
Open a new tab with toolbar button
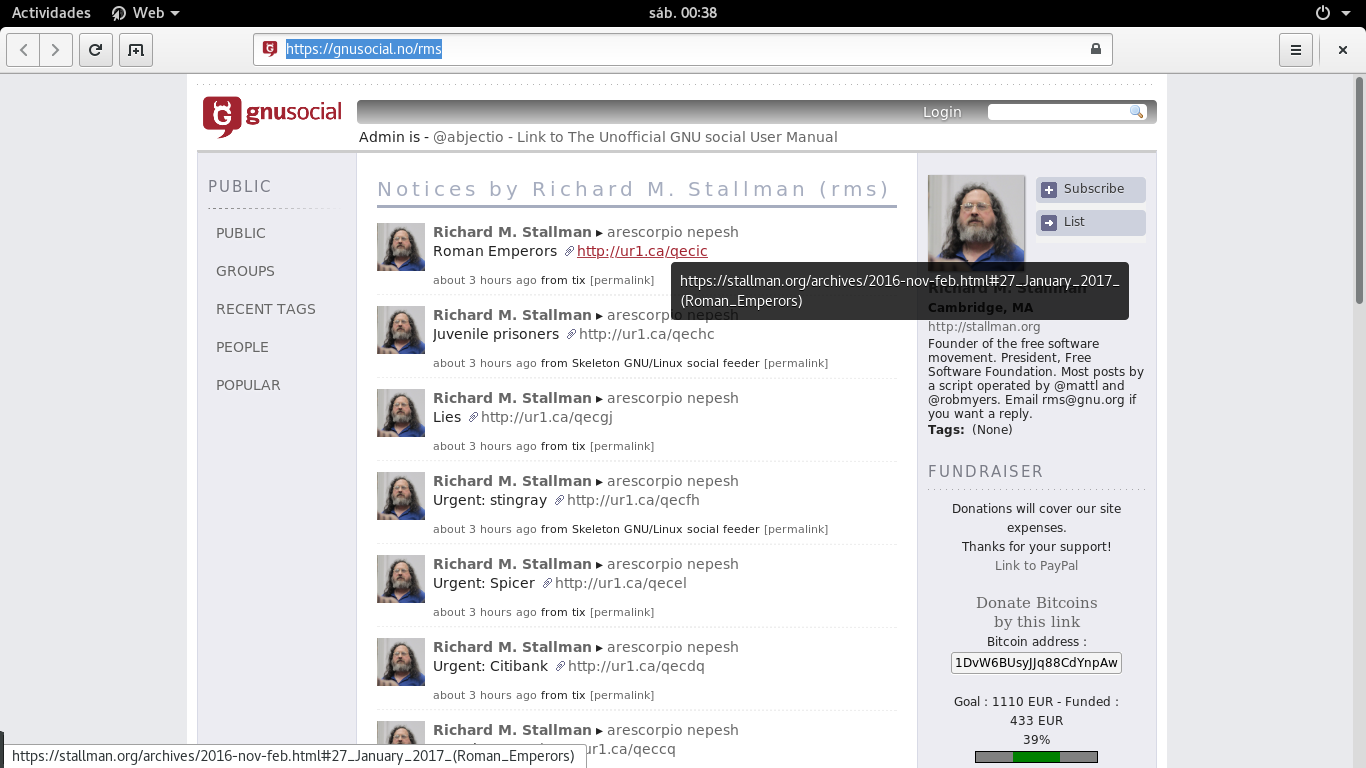click(x=135, y=50)
